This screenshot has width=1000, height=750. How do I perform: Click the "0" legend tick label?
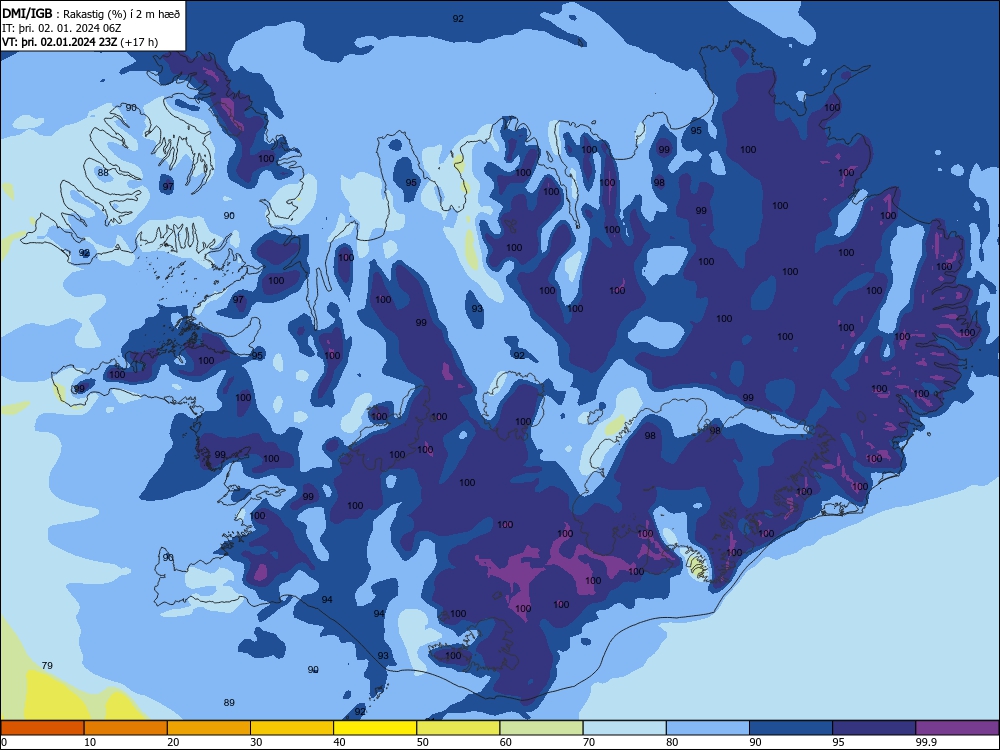pos(4,742)
